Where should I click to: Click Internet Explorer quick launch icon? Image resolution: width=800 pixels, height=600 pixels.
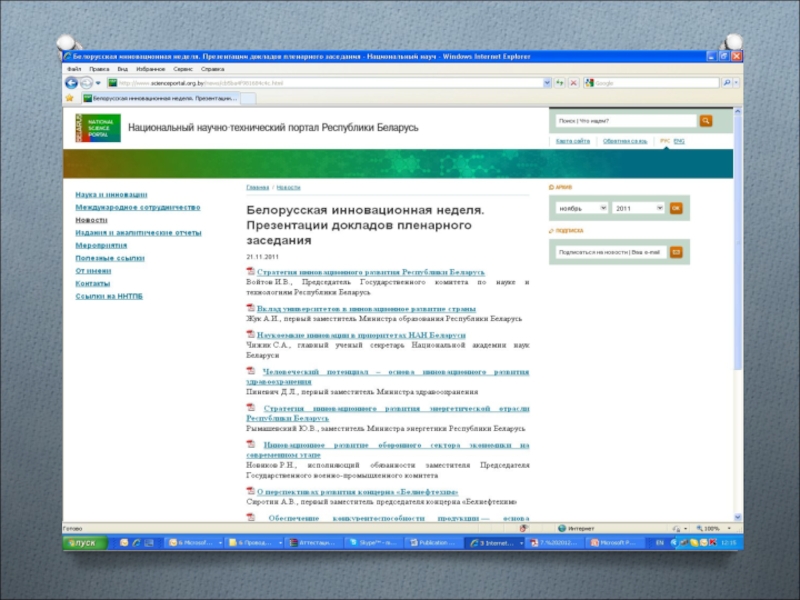pyautogui.click(x=136, y=543)
